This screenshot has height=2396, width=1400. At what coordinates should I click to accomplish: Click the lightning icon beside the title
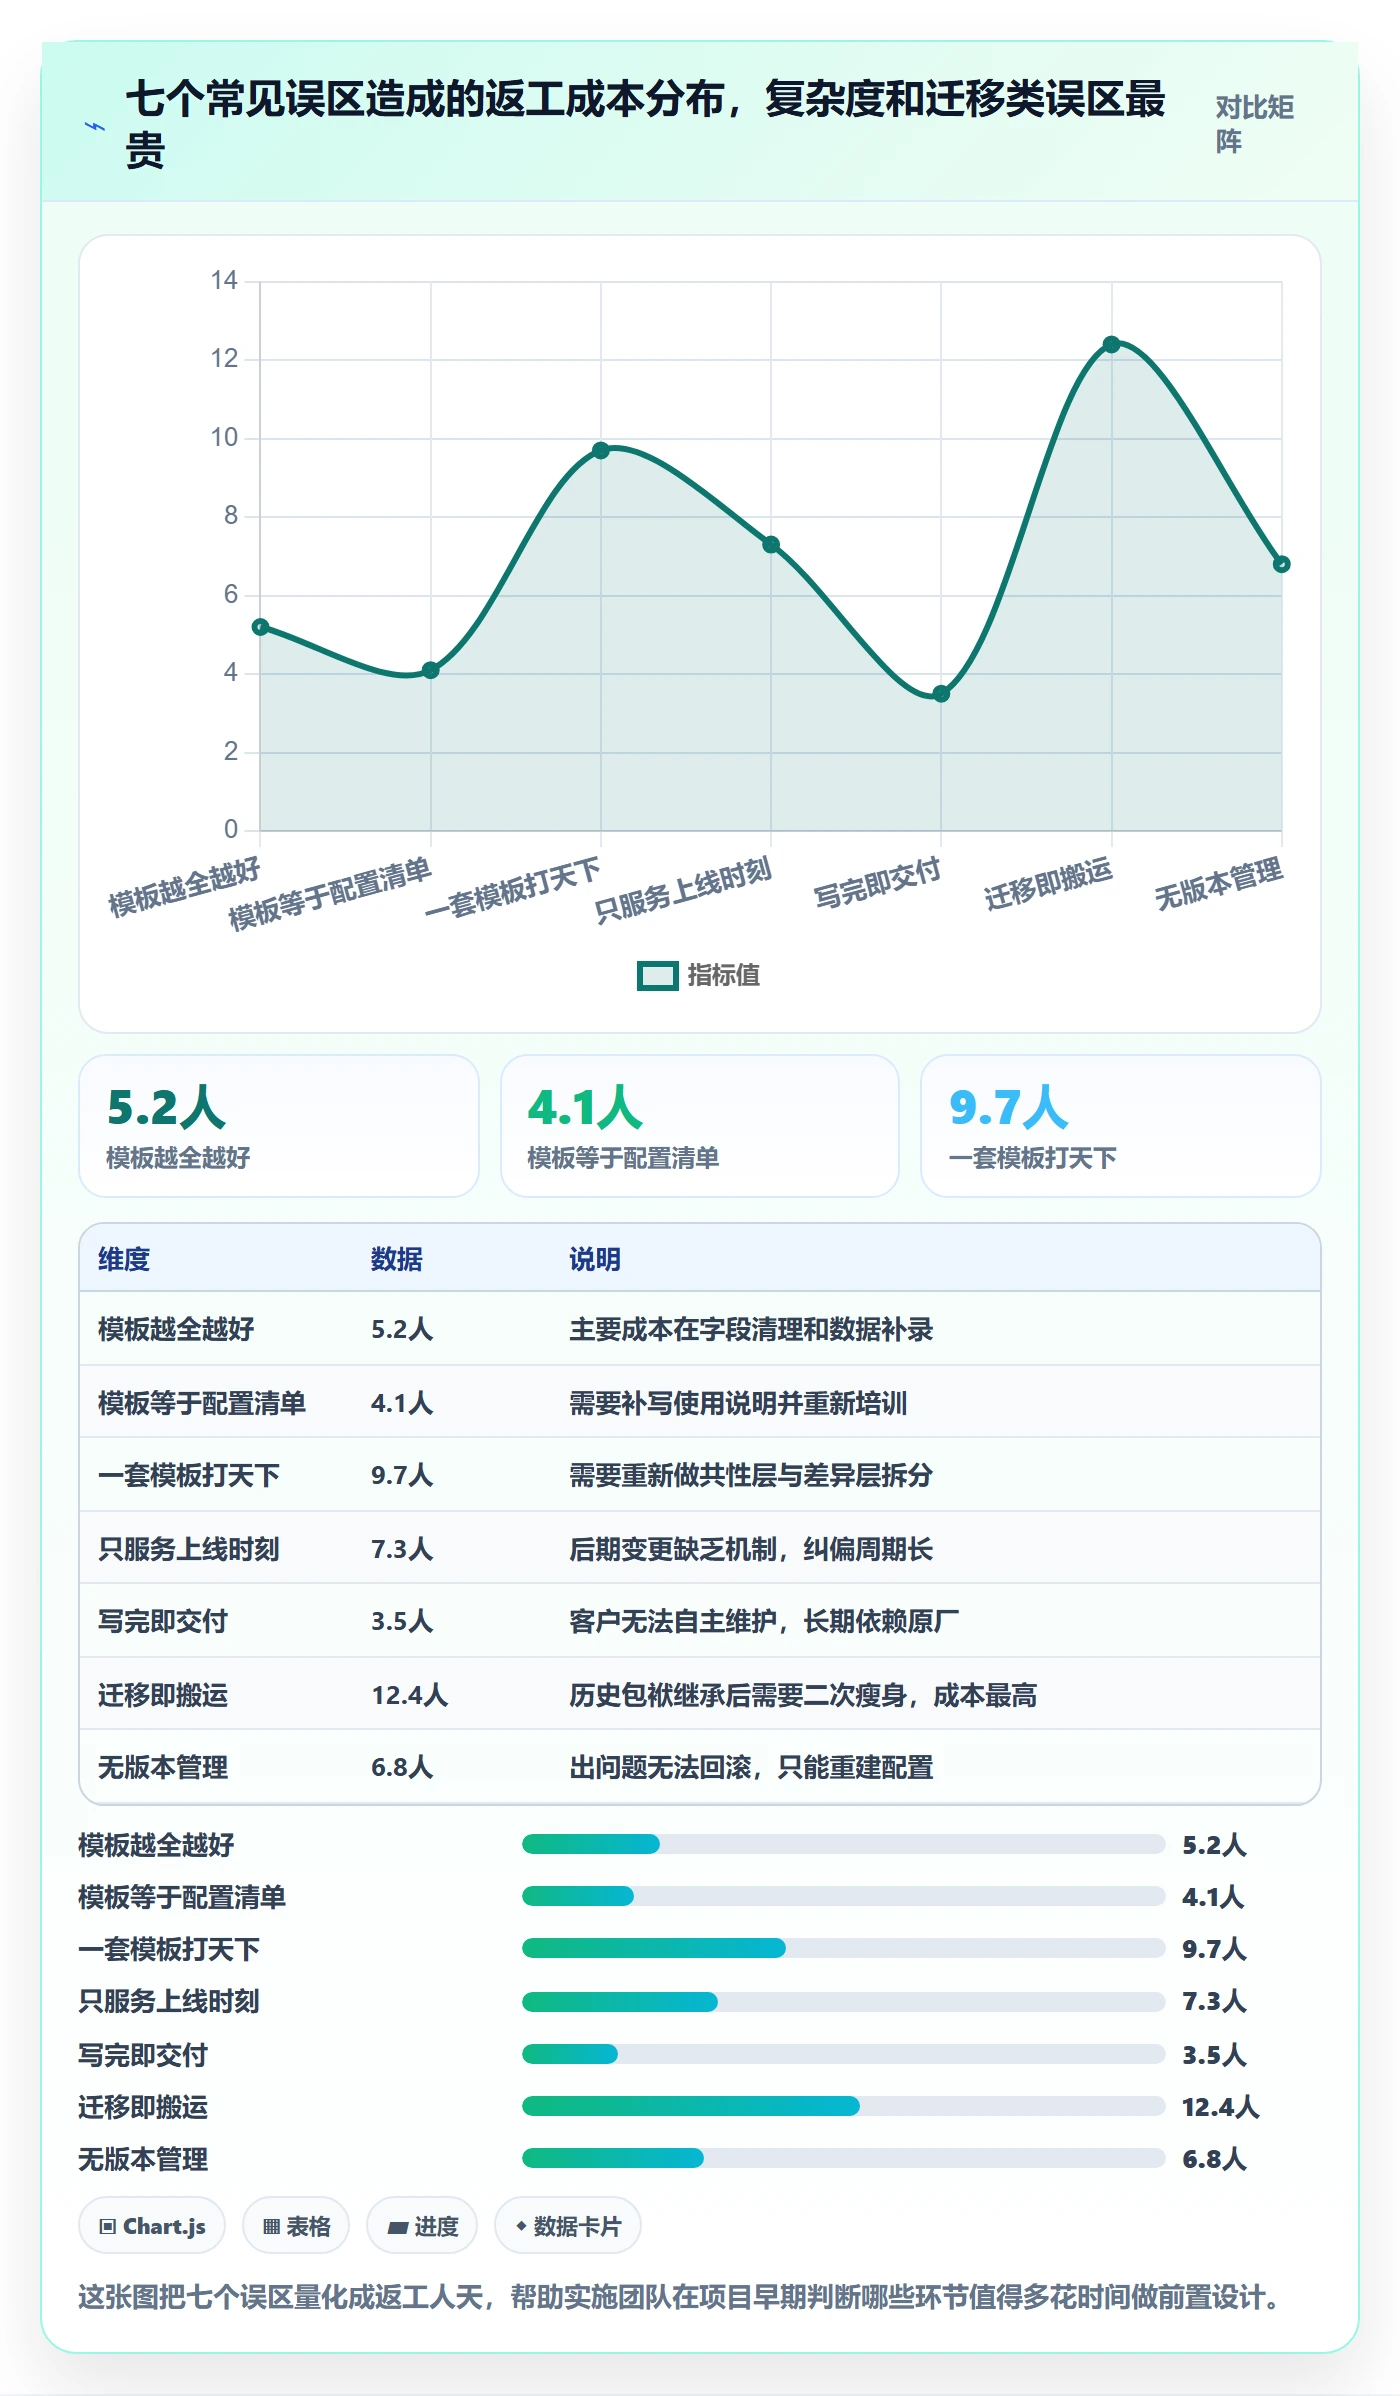pyautogui.click(x=95, y=126)
